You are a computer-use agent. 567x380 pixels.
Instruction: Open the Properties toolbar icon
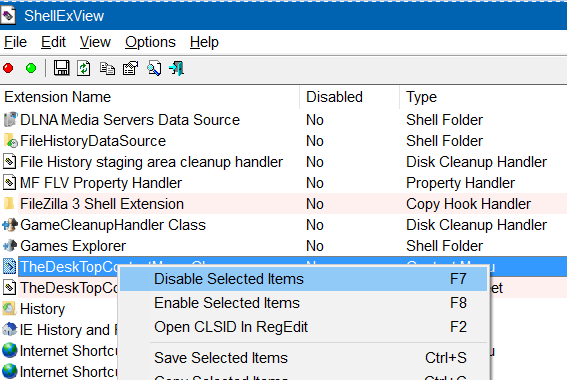click(131, 68)
